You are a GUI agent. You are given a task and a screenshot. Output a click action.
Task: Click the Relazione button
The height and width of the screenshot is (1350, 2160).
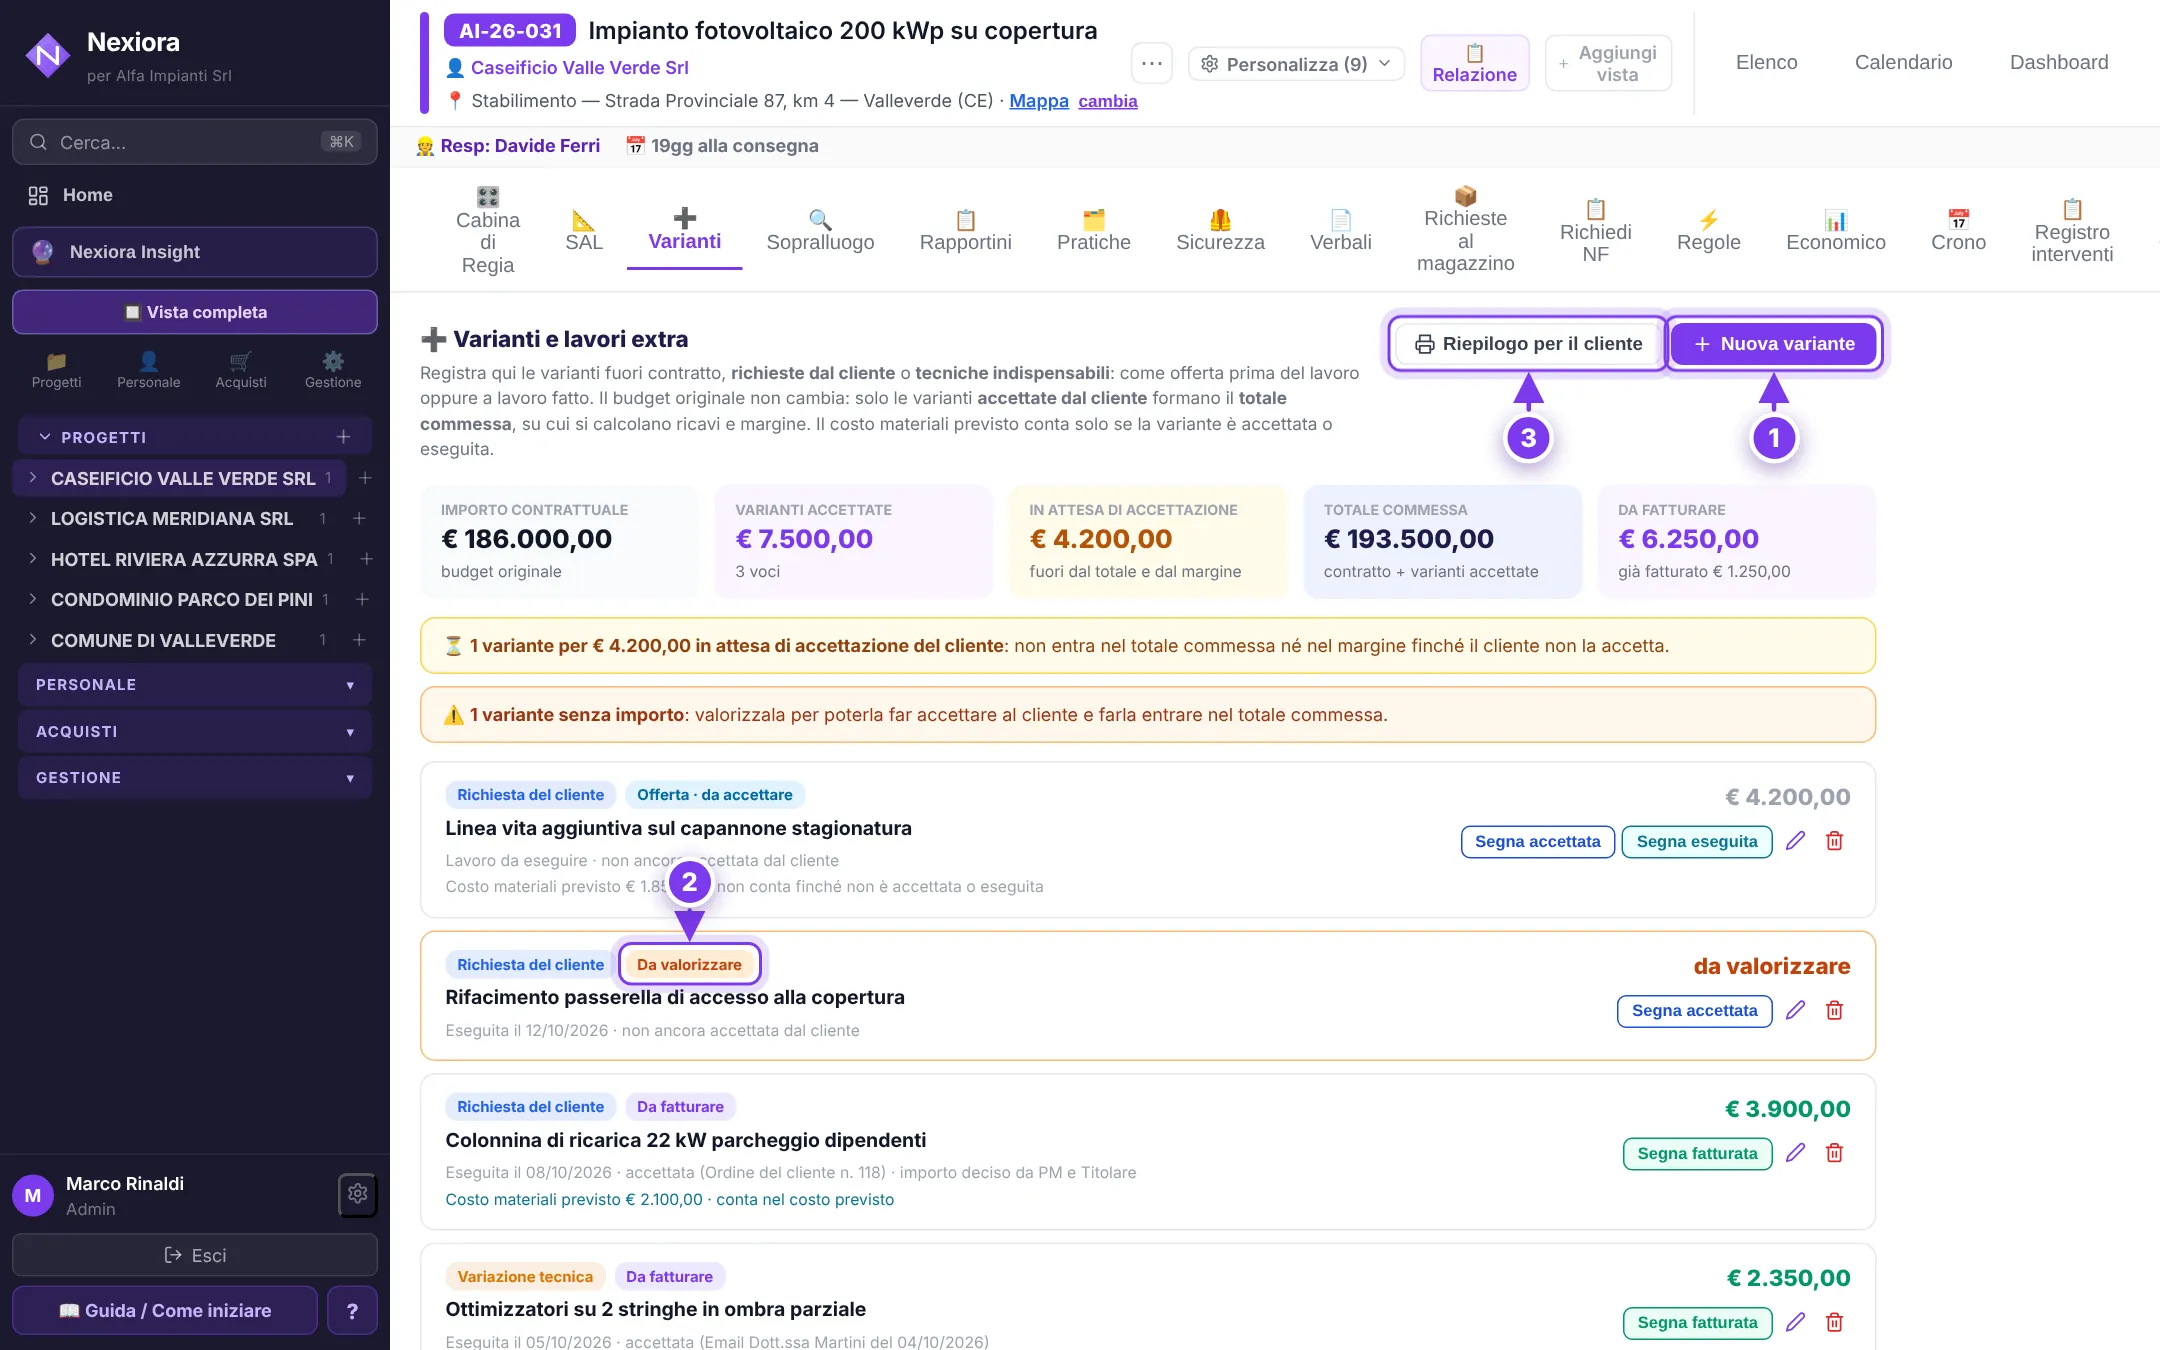[x=1474, y=63]
